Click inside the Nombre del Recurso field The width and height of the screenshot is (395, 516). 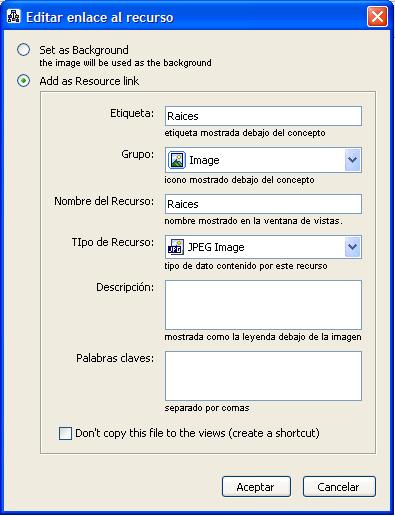click(263, 204)
